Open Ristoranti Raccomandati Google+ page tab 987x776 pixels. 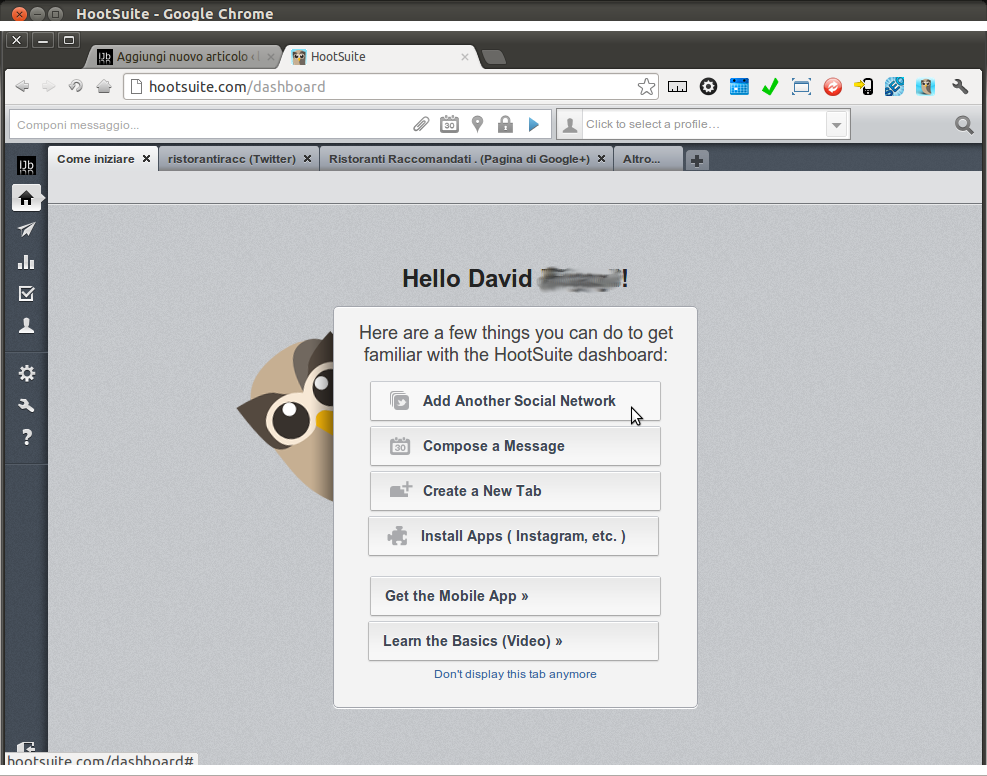(x=460, y=159)
